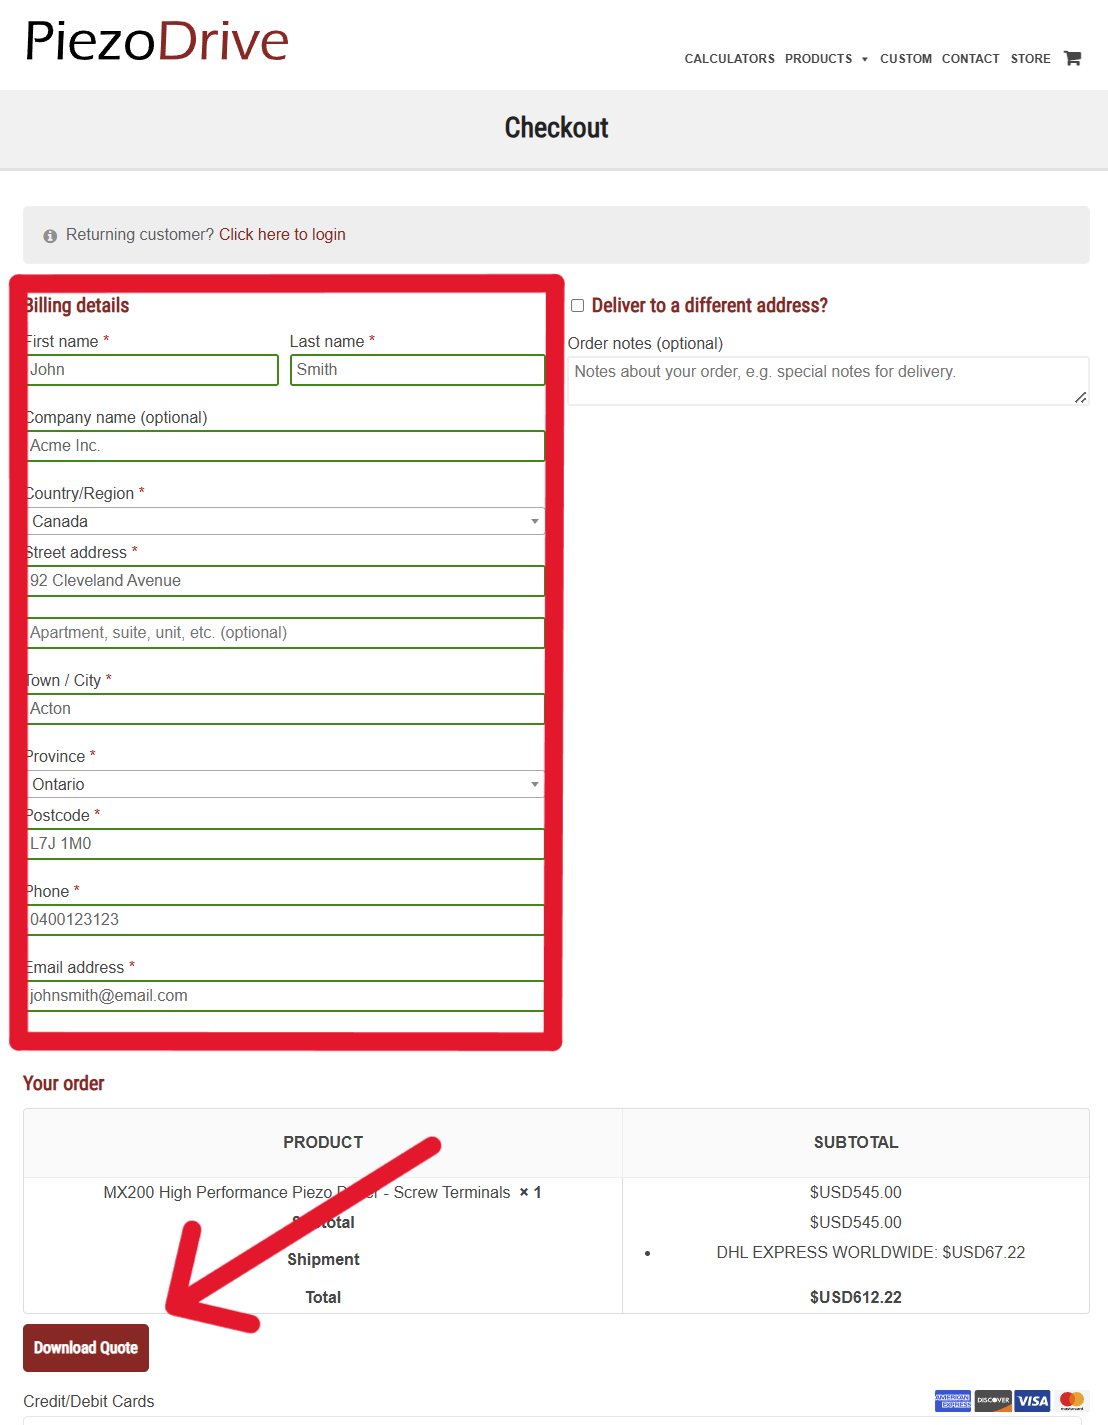Tick the Deliver to a different address checkbox
Image resolution: width=1108 pixels, height=1425 pixels.
pos(577,306)
